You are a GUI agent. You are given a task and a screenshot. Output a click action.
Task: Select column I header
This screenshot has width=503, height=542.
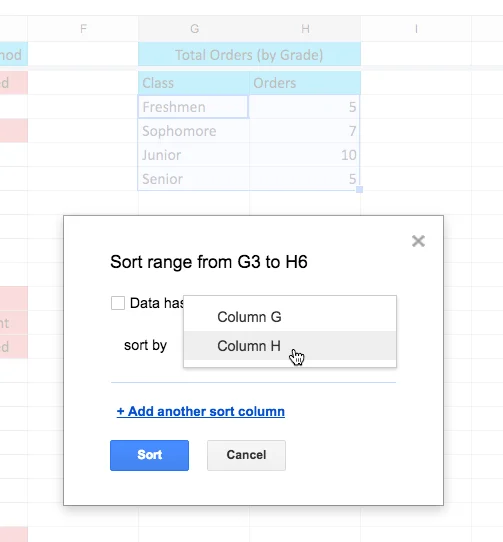[416, 28]
